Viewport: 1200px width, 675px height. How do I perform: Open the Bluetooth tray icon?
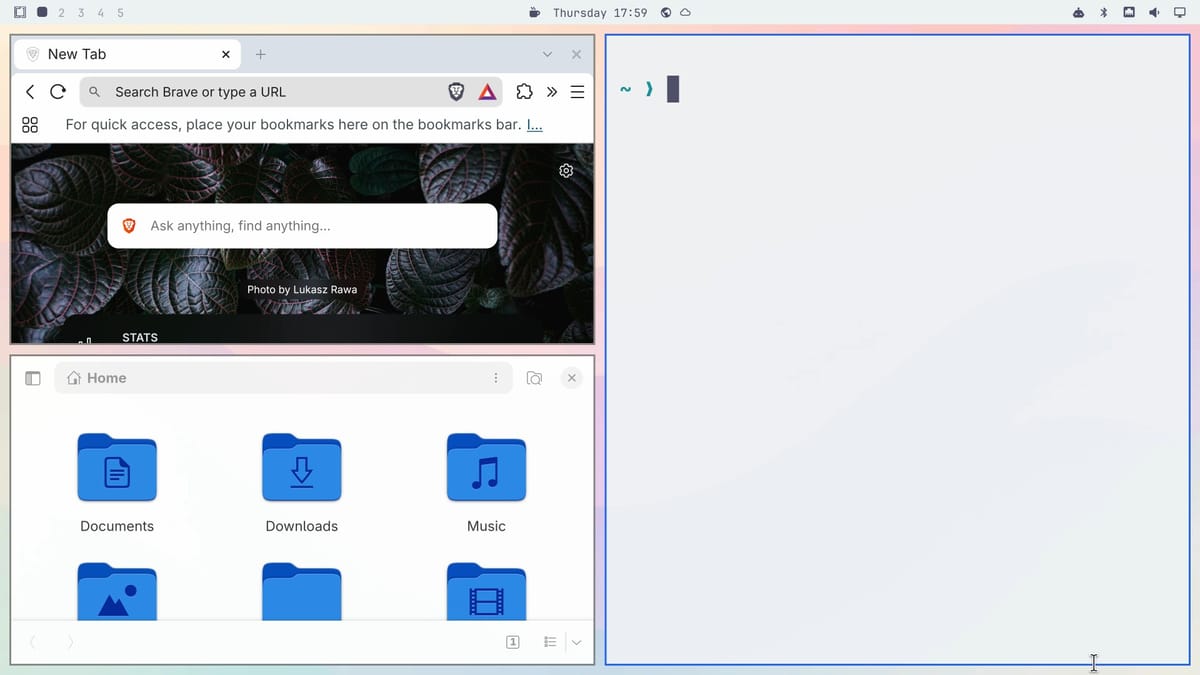1104,13
